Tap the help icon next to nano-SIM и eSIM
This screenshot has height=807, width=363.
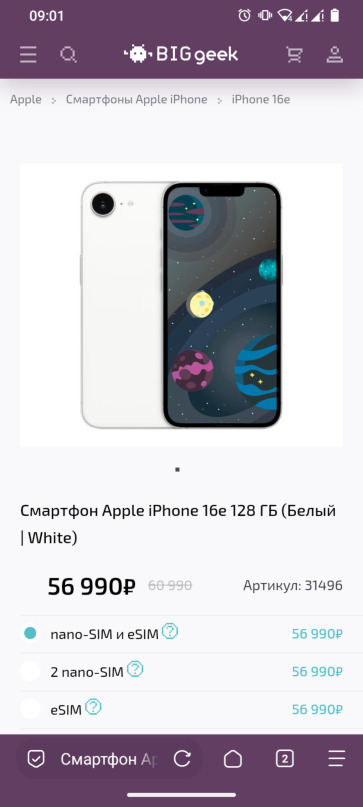coord(170,631)
